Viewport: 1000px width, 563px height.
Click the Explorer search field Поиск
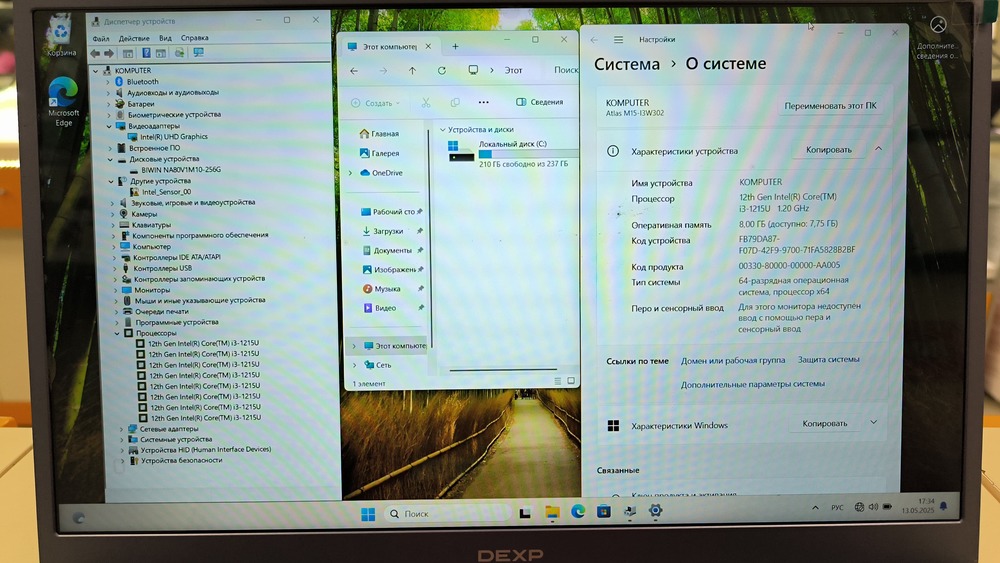pos(565,71)
